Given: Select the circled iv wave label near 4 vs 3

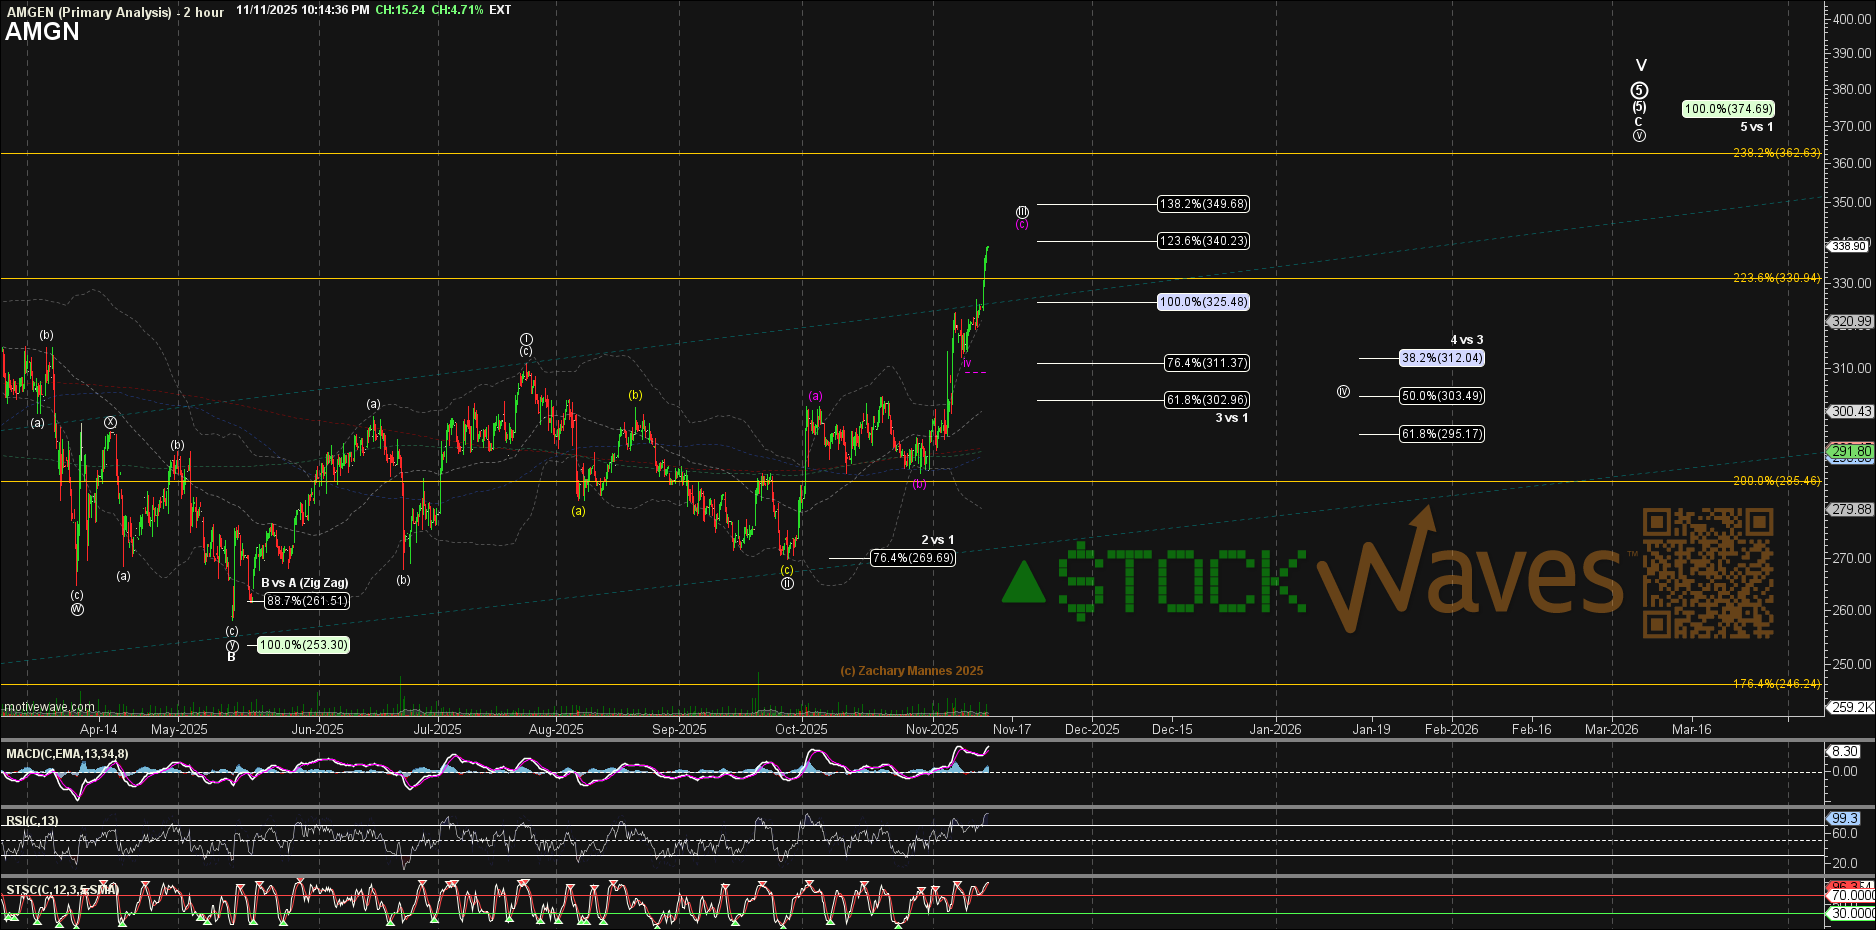Looking at the screenshot, I should point(1343,392).
